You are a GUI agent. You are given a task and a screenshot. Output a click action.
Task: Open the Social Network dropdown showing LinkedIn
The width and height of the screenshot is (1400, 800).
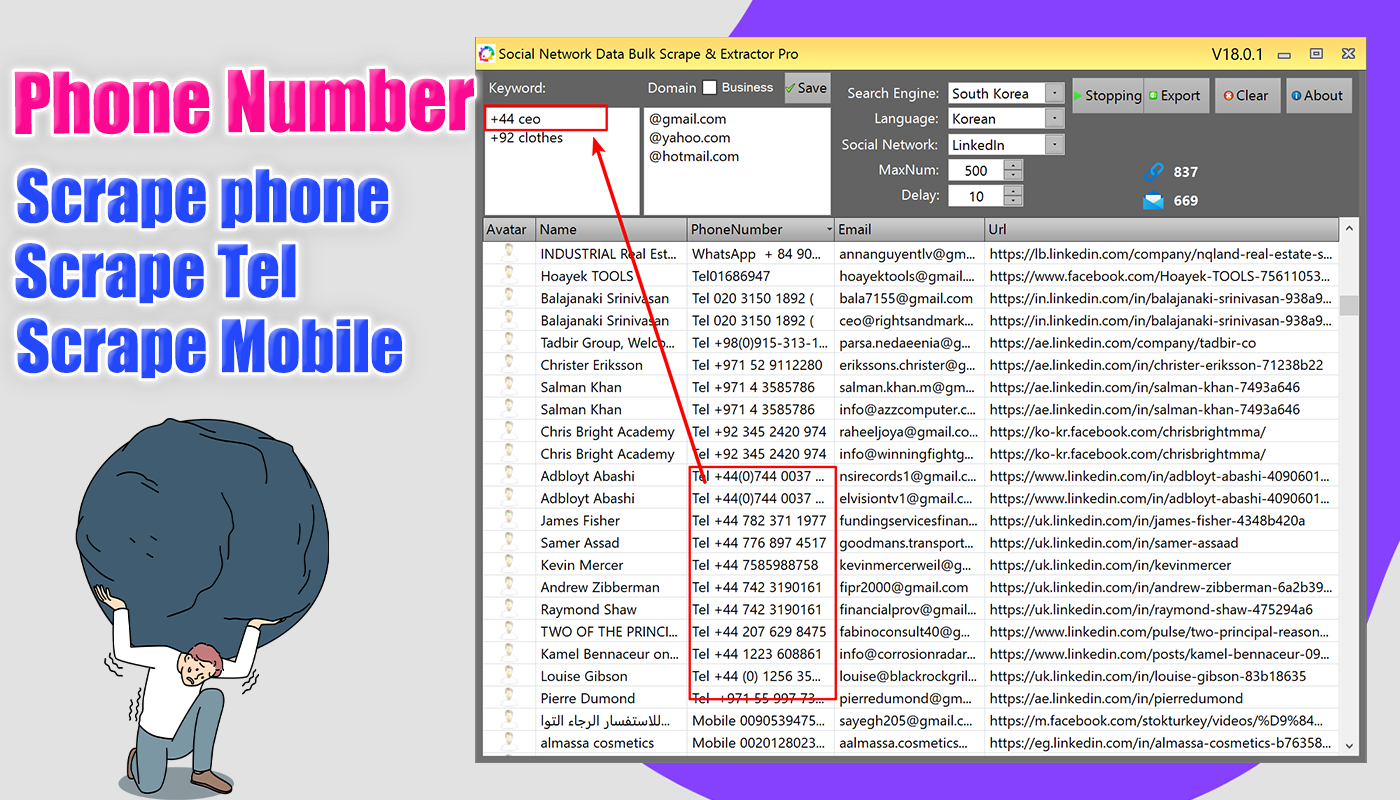pos(1057,143)
